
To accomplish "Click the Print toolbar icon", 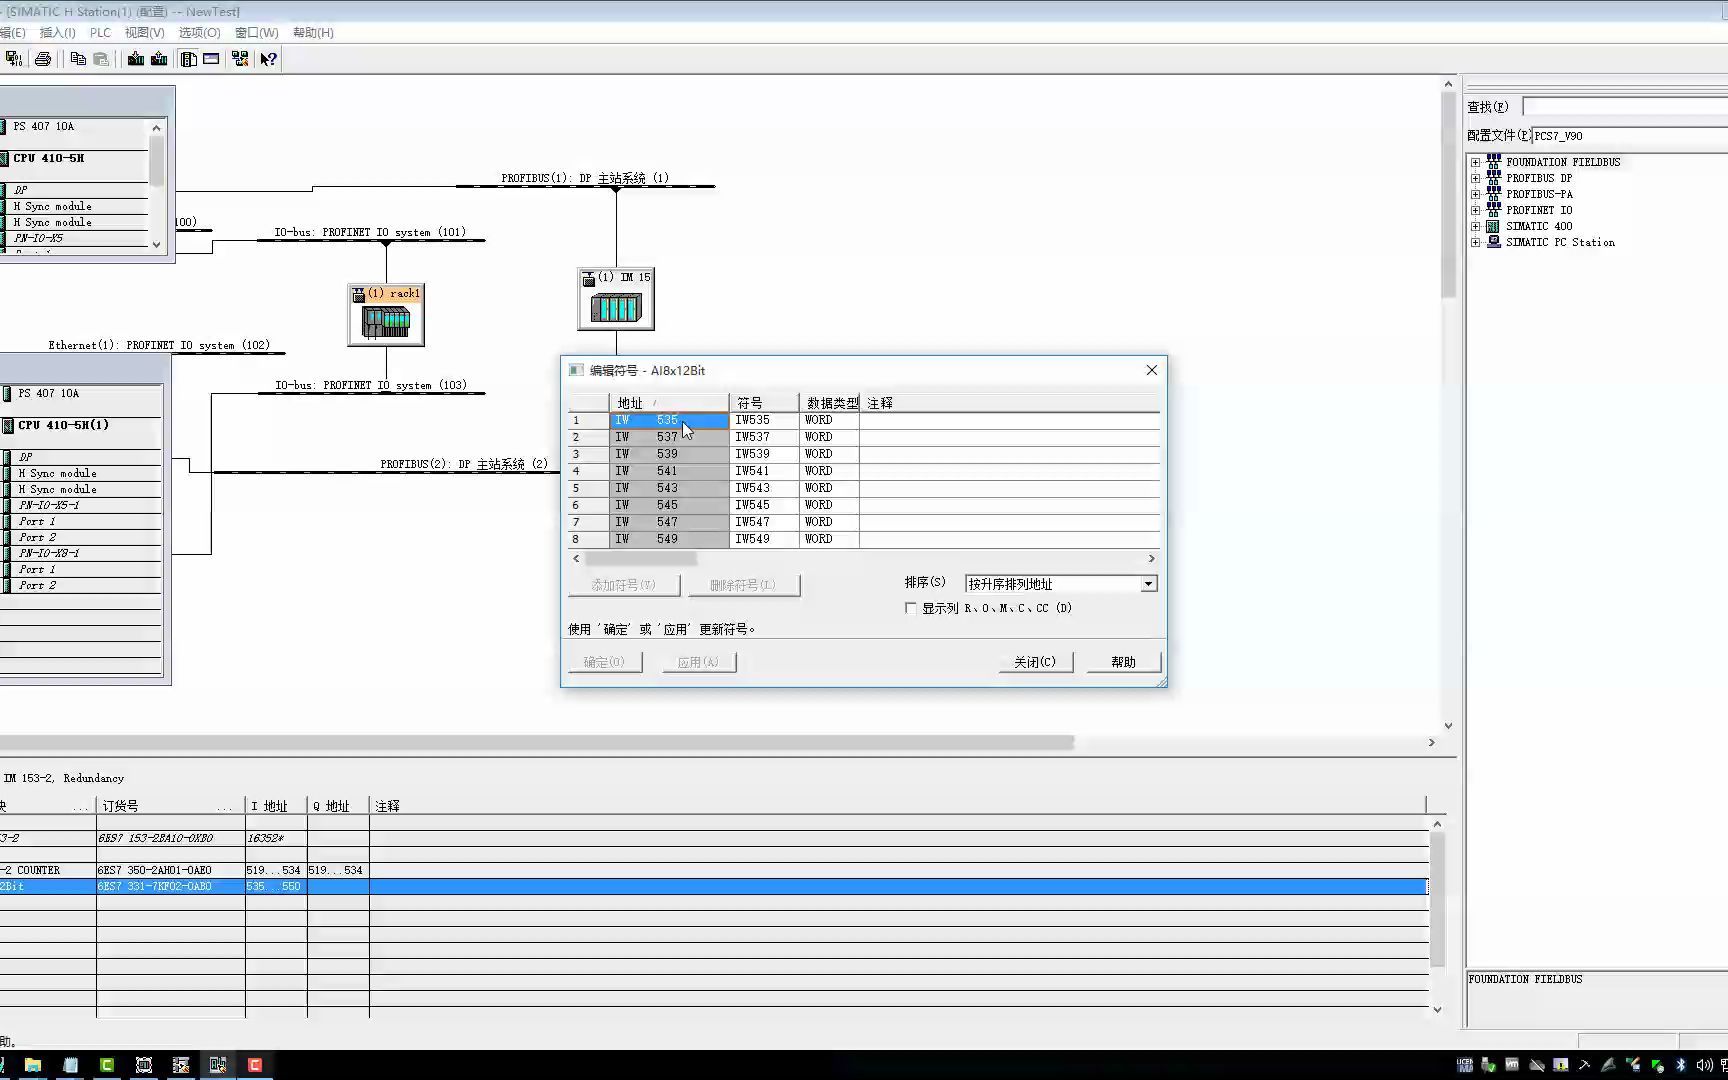I will (43, 59).
